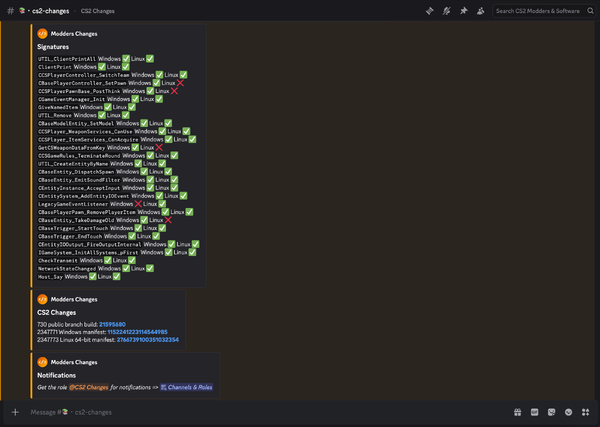The height and width of the screenshot is (427, 600).
Task: Select the CBaseEntity_DispatchSpawn signature name
Action: pyautogui.click(x=76, y=172)
